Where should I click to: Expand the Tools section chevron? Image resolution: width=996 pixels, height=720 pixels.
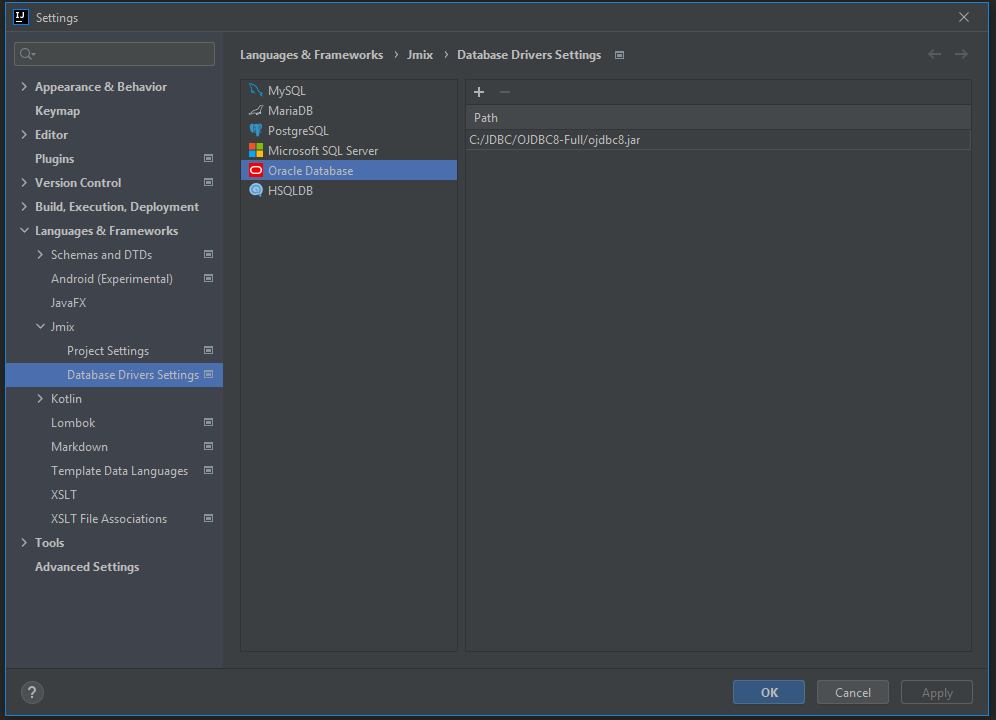pos(24,543)
